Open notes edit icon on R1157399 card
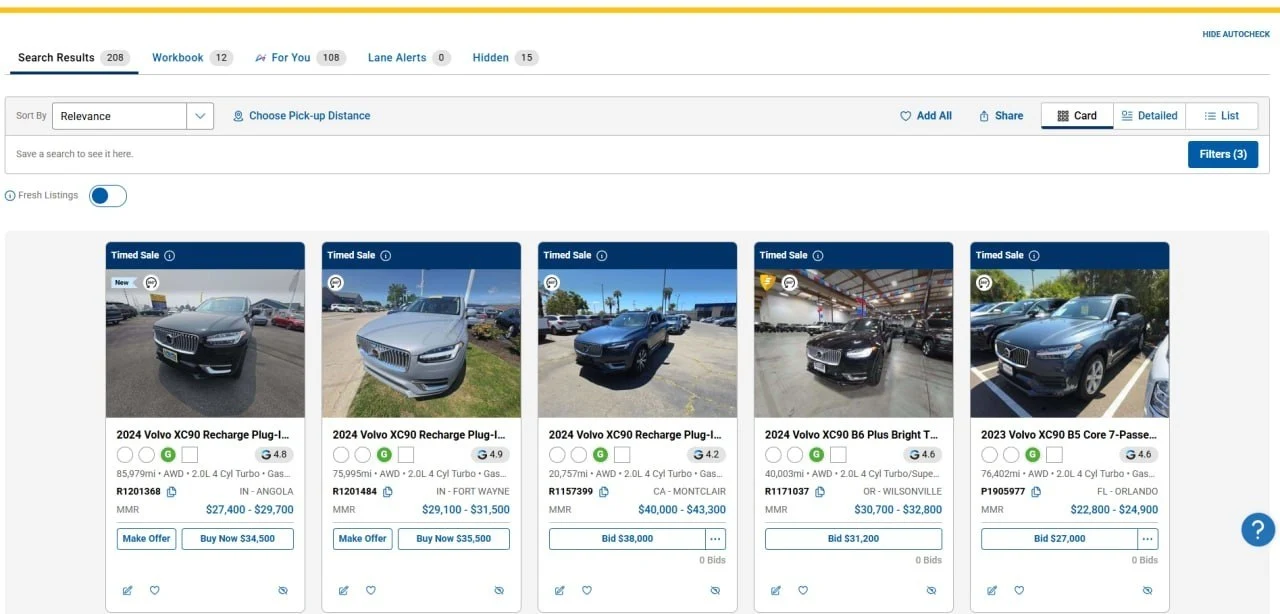This screenshot has height=614, width=1280. tap(559, 590)
